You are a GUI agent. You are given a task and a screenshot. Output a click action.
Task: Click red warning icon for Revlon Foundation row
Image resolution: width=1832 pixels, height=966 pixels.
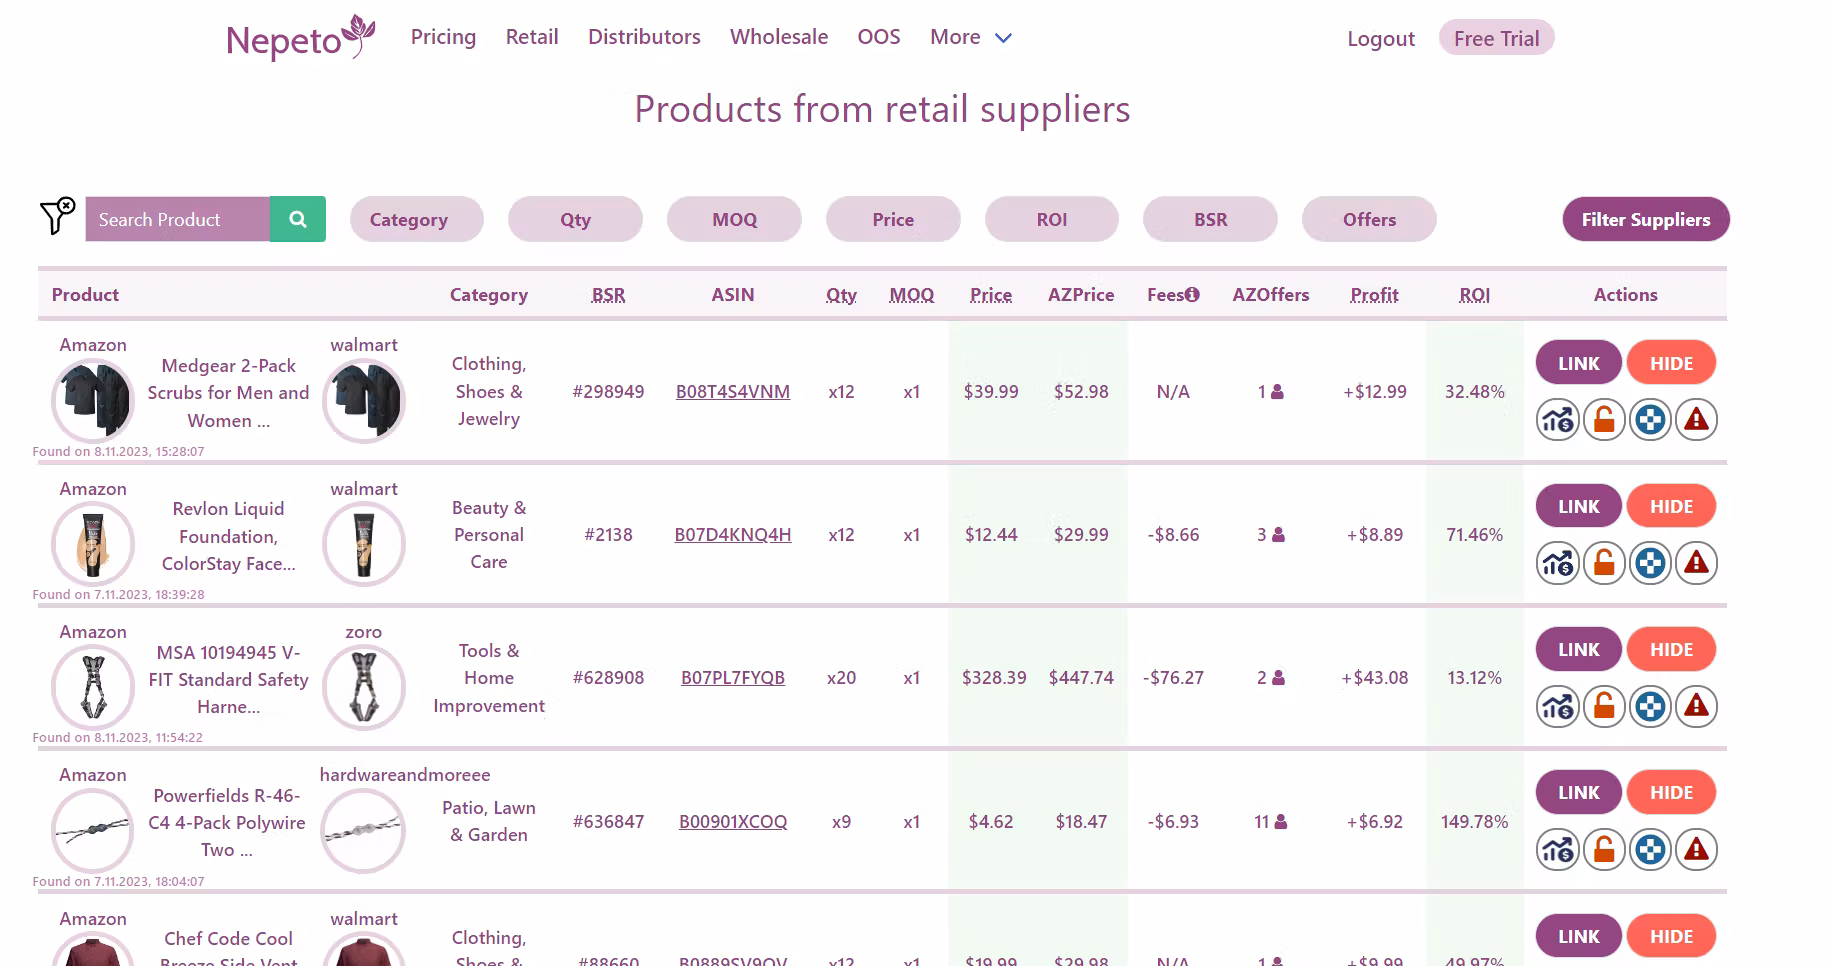point(1696,563)
